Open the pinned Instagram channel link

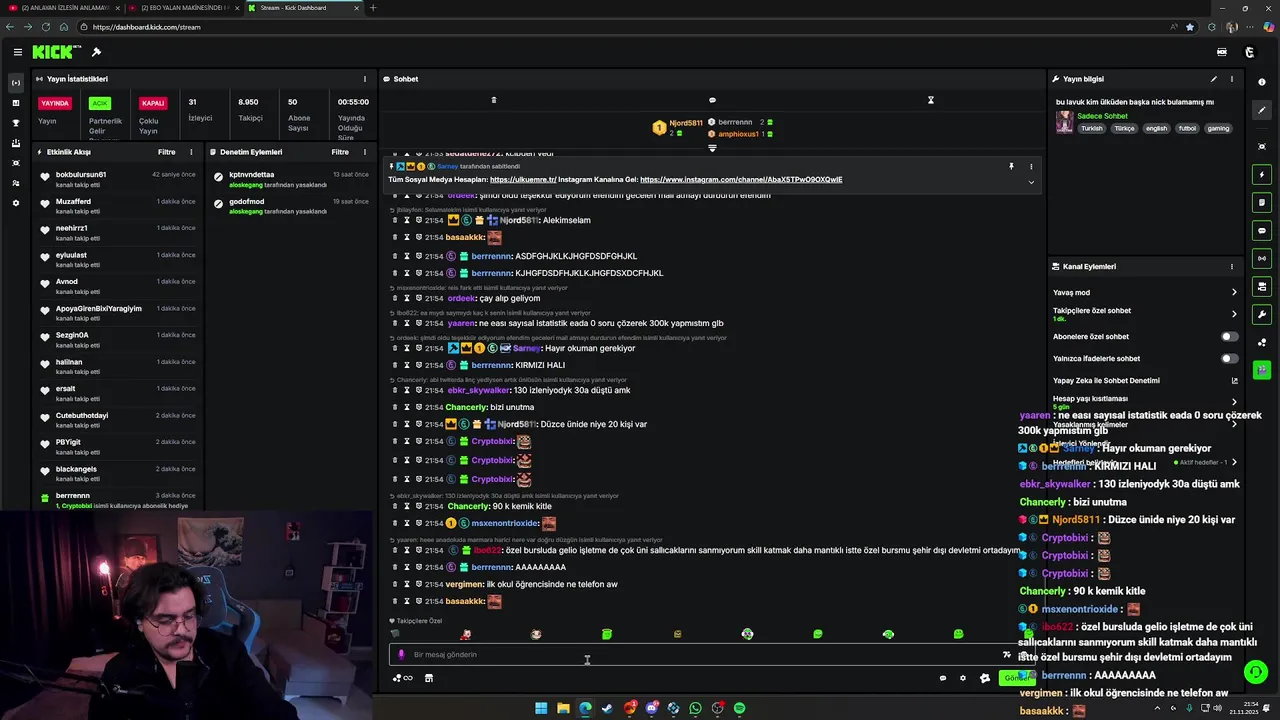(741, 180)
